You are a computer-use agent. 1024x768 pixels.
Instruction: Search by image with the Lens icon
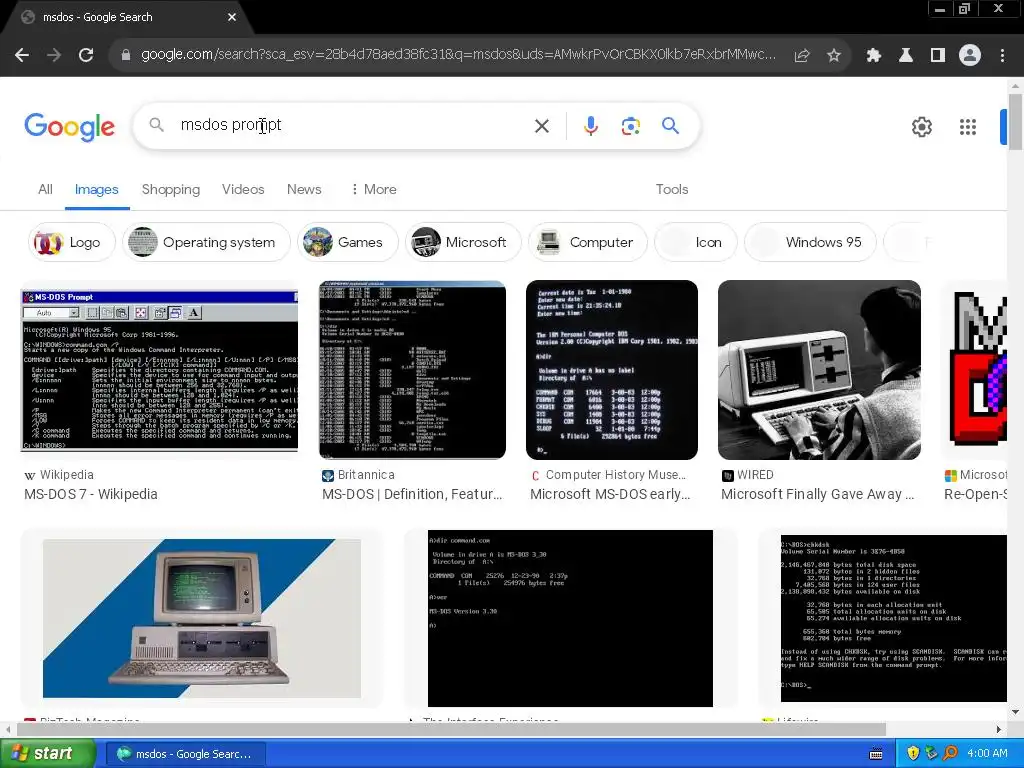tap(631, 126)
